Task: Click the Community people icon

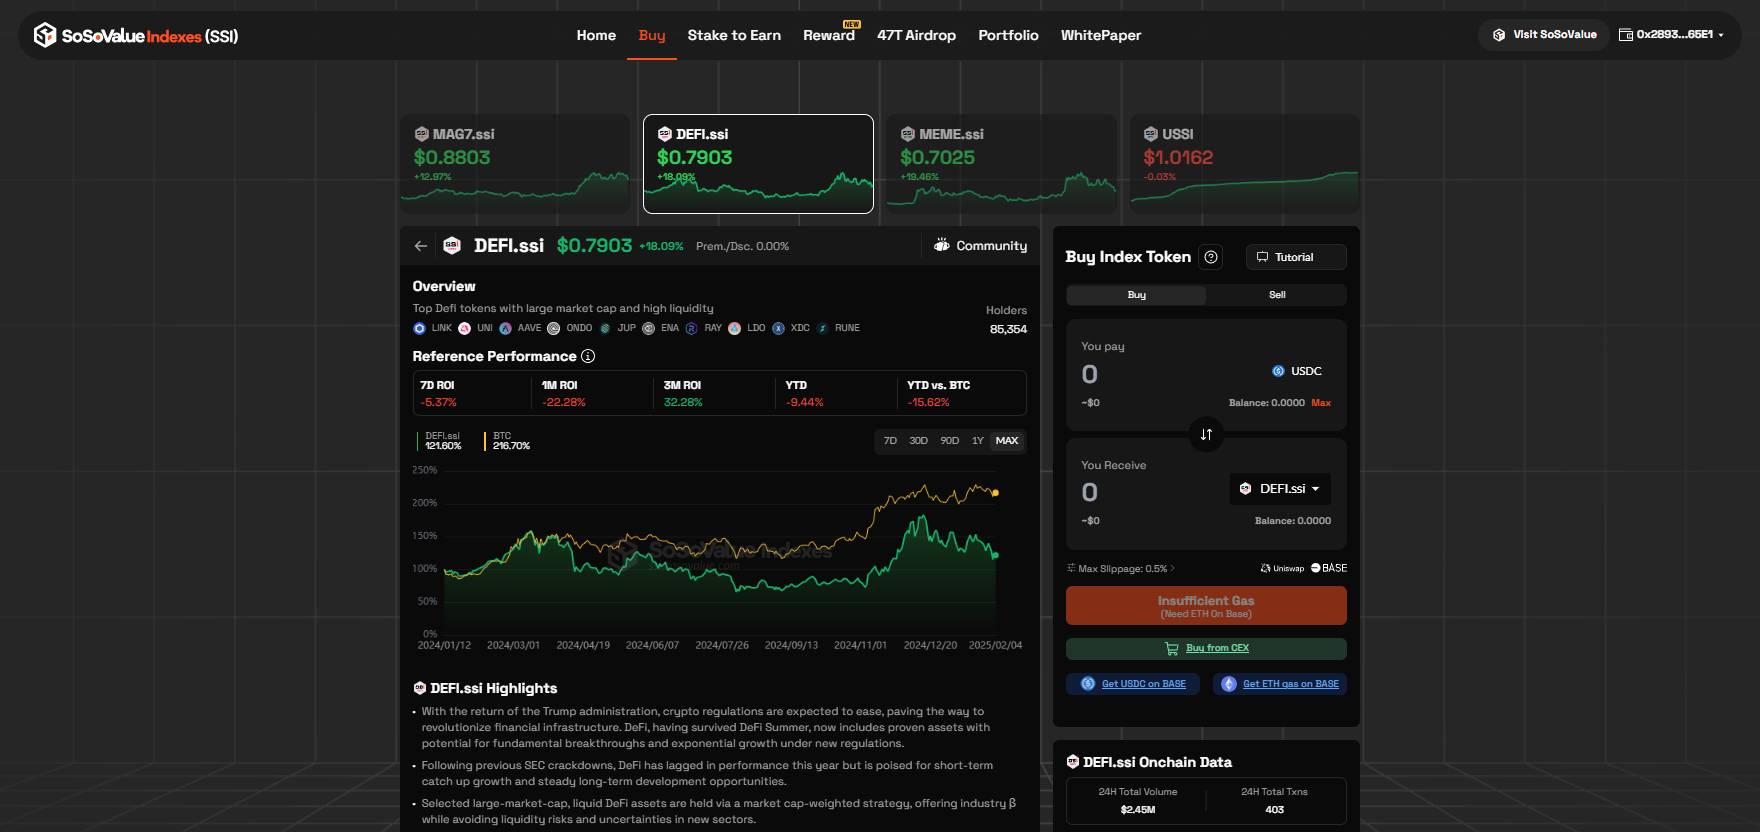Action: coord(941,245)
